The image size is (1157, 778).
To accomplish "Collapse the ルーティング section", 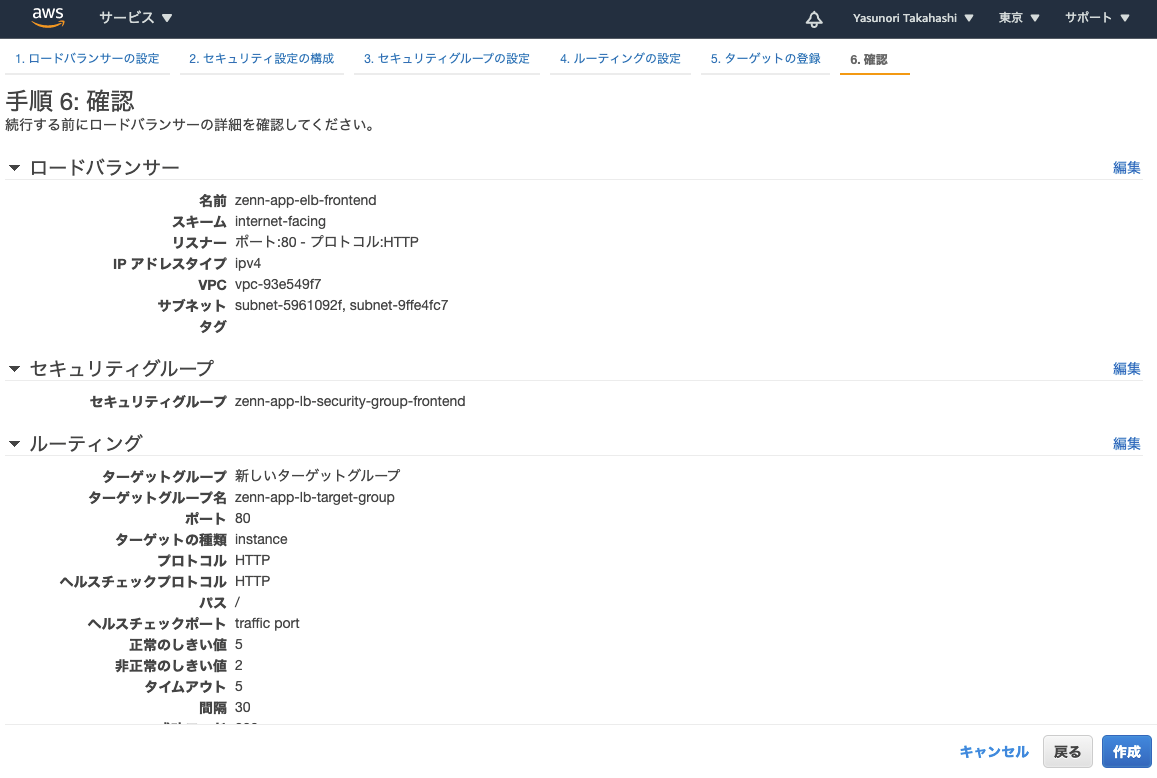I will tap(14, 443).
